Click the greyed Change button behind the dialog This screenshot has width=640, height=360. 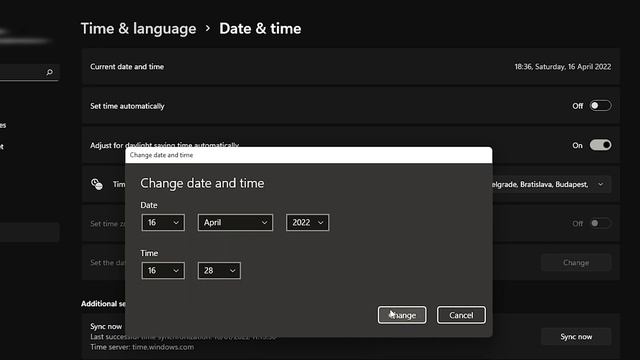(576, 262)
